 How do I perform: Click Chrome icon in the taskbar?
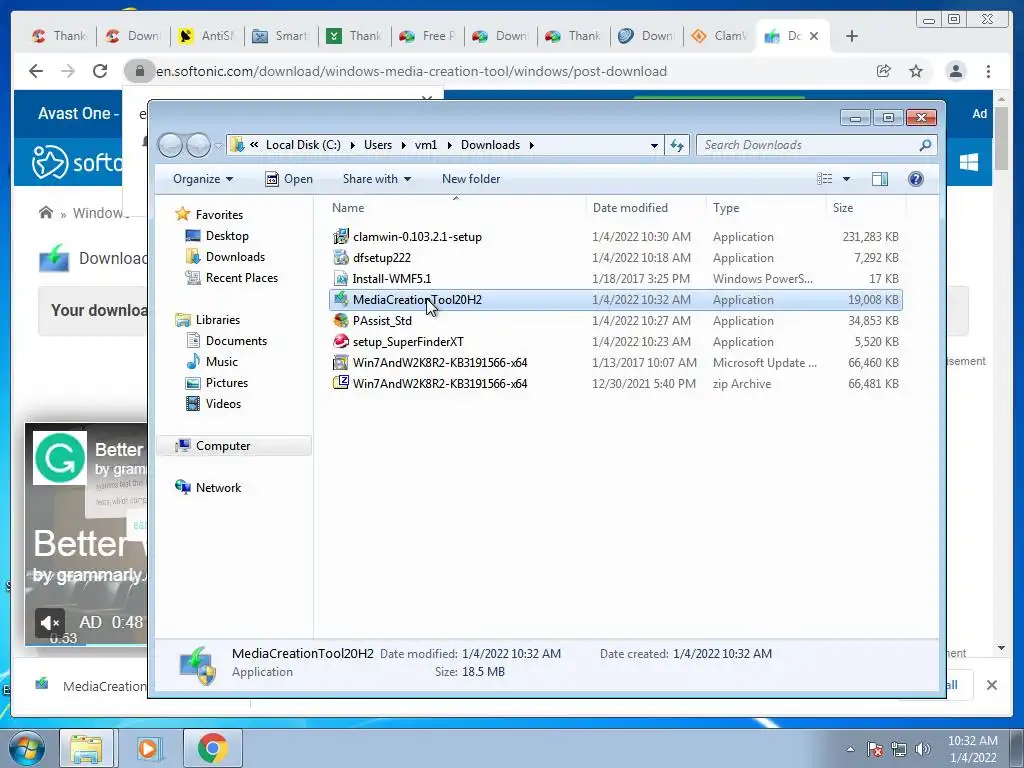[213, 748]
